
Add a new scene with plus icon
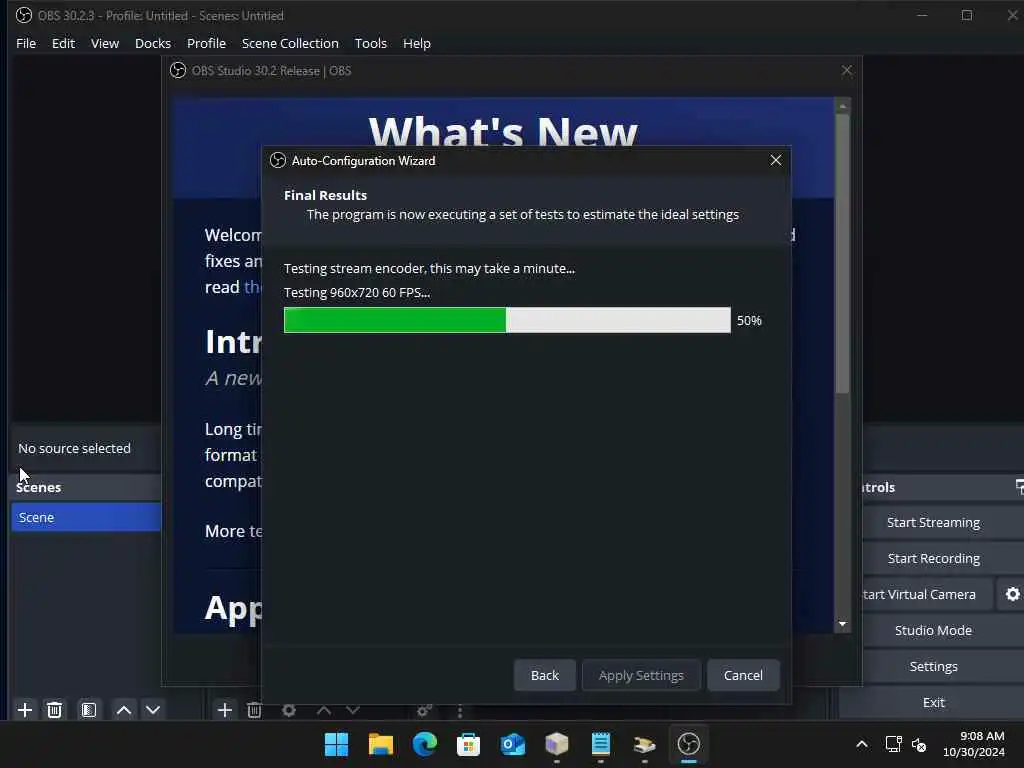[x=25, y=710]
